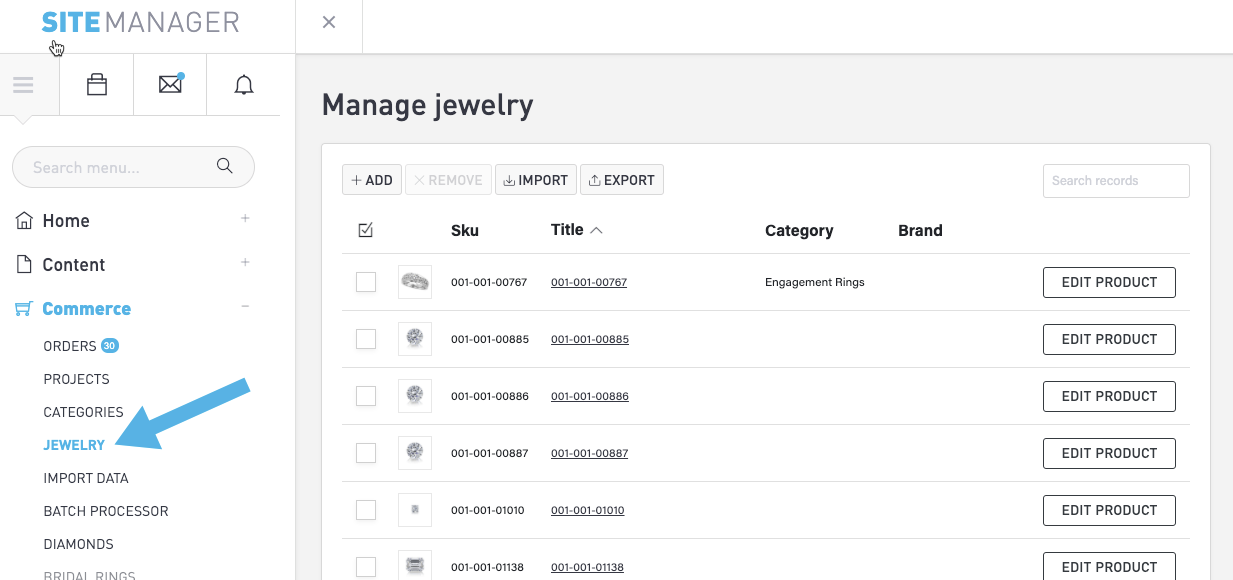The height and width of the screenshot is (580, 1233).
Task: Select checkbox for row 001-001-00886
Action: pyautogui.click(x=366, y=396)
